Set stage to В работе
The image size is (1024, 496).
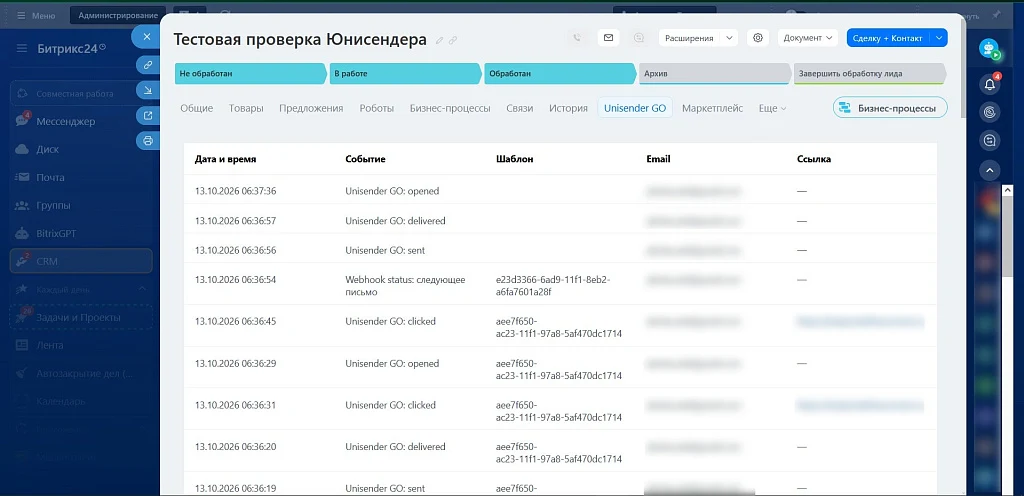[405, 74]
